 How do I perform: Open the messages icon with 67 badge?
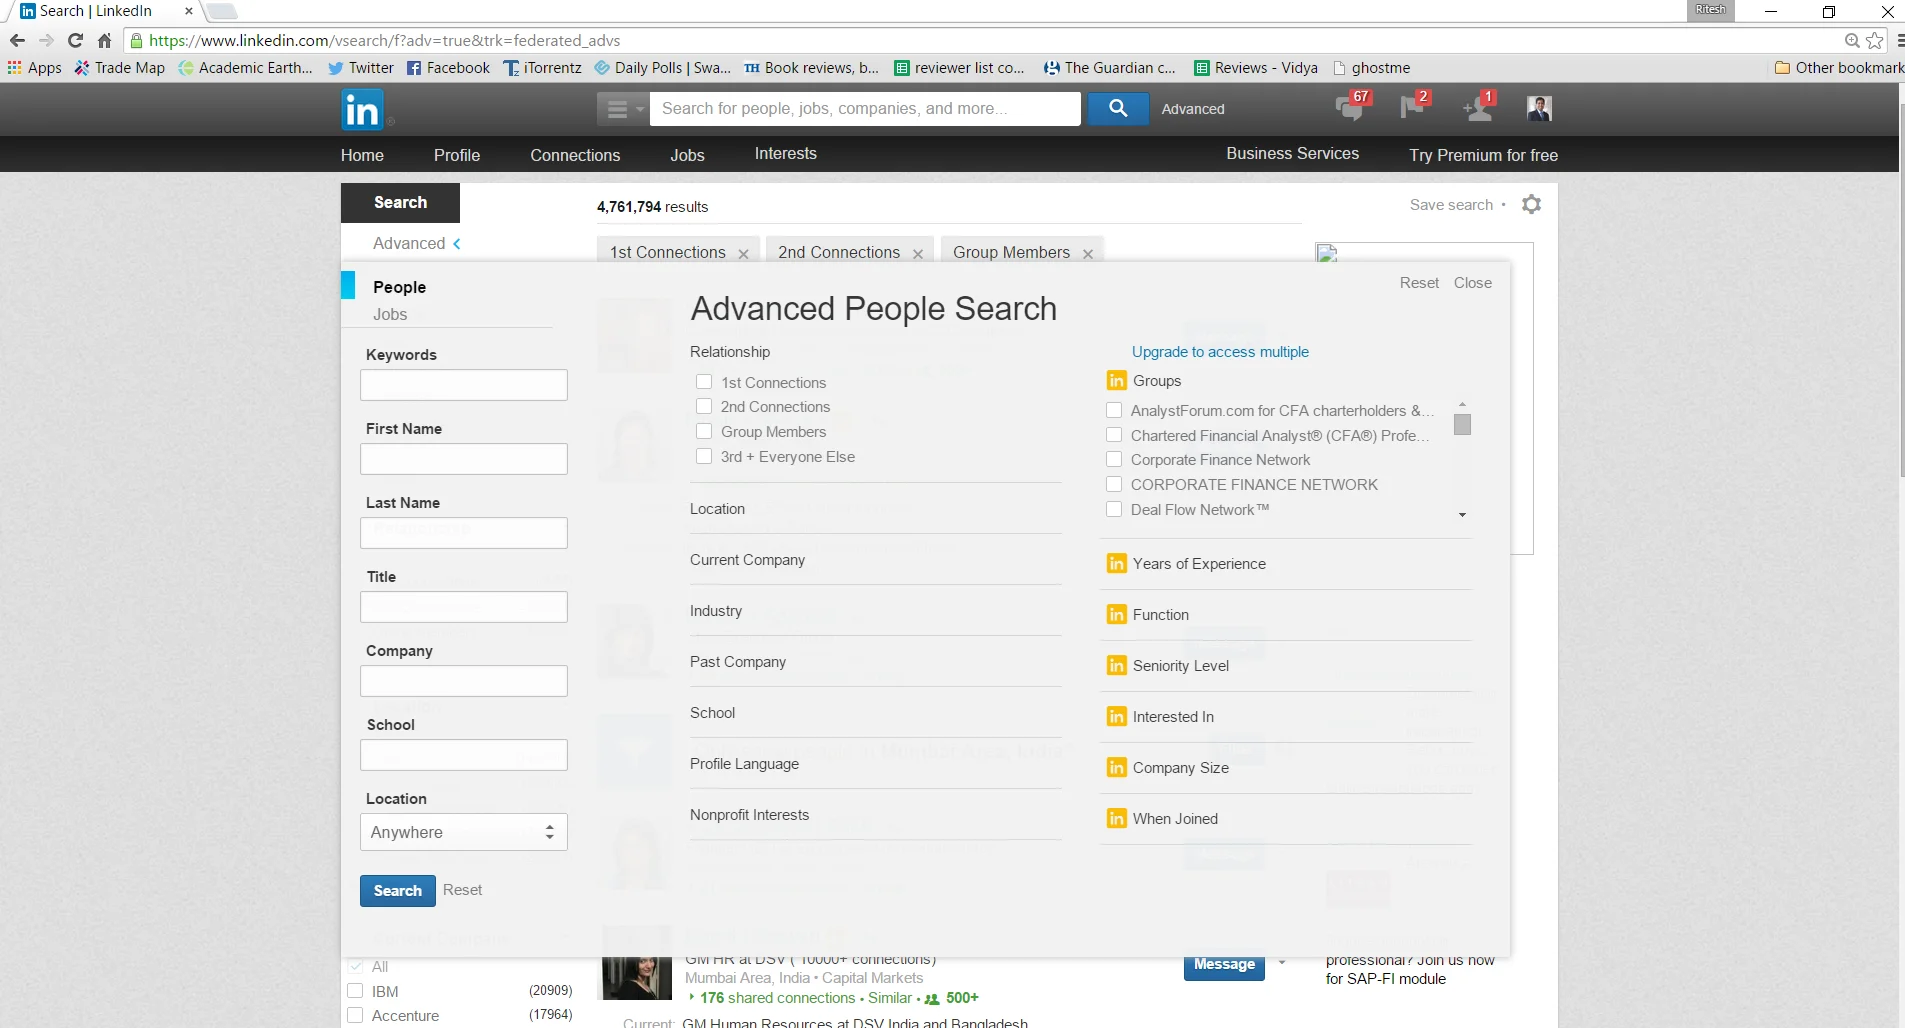(1350, 108)
